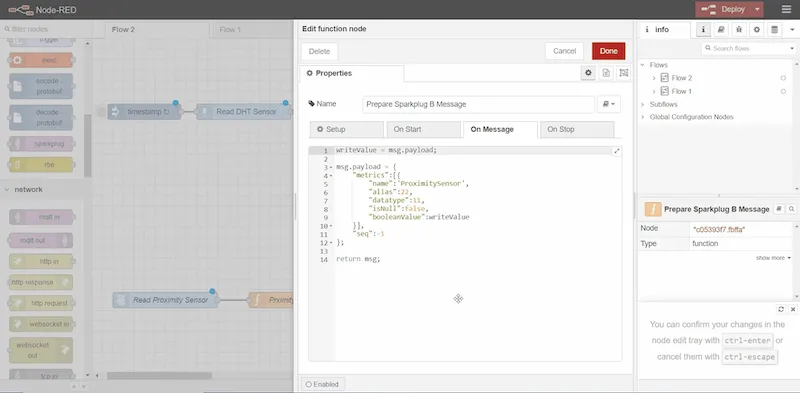Viewport: 800px width, 393px height.
Task: Expand Flow 1 in the outline tree
Action: pyautogui.click(x=654, y=91)
